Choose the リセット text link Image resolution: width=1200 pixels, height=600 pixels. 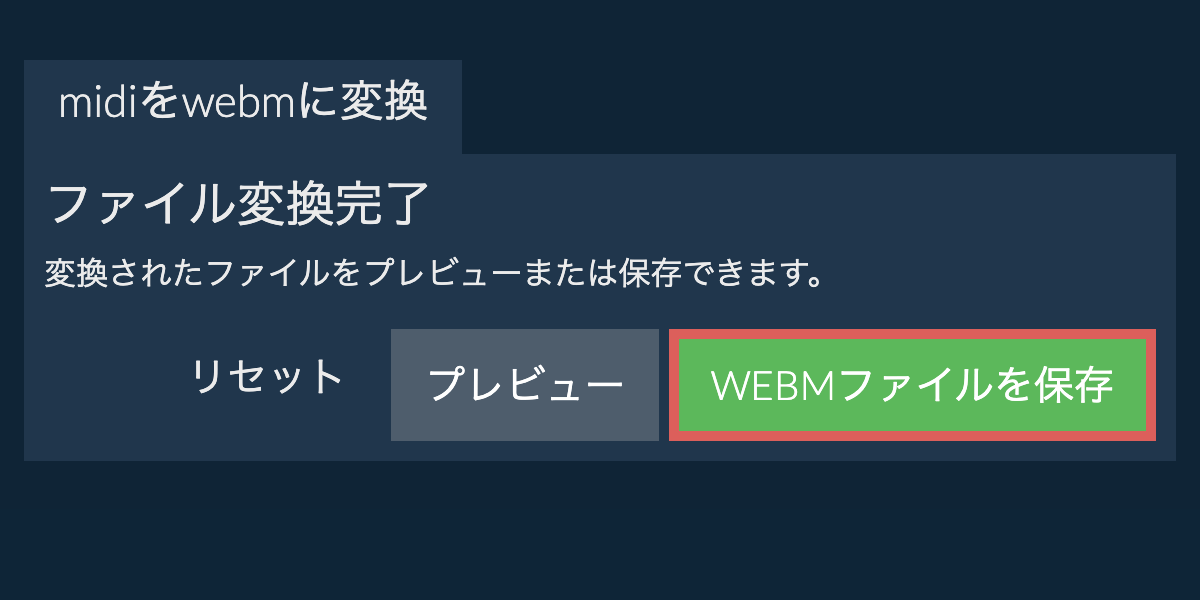(x=267, y=378)
